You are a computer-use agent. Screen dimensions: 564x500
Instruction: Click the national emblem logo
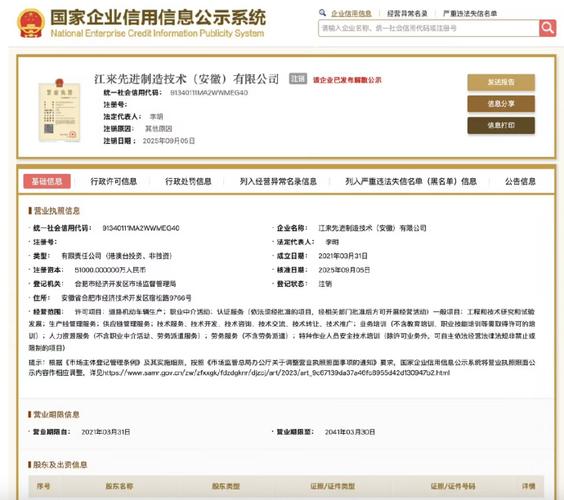[31, 23]
